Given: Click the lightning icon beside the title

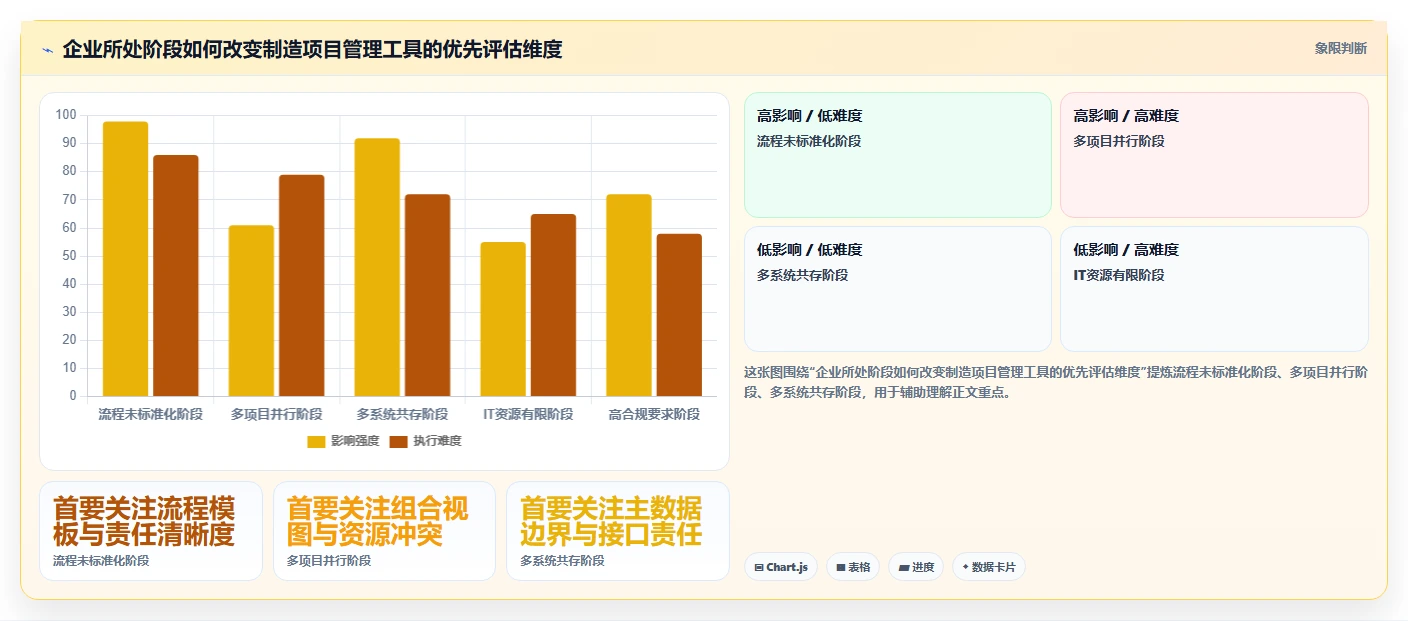Looking at the screenshot, I should (47, 50).
